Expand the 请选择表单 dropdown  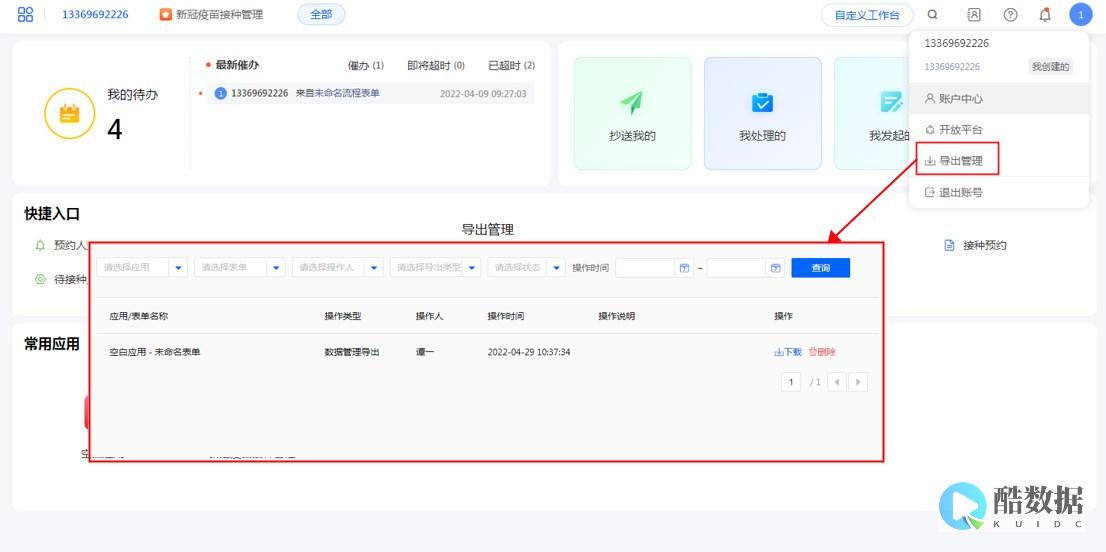tap(276, 268)
